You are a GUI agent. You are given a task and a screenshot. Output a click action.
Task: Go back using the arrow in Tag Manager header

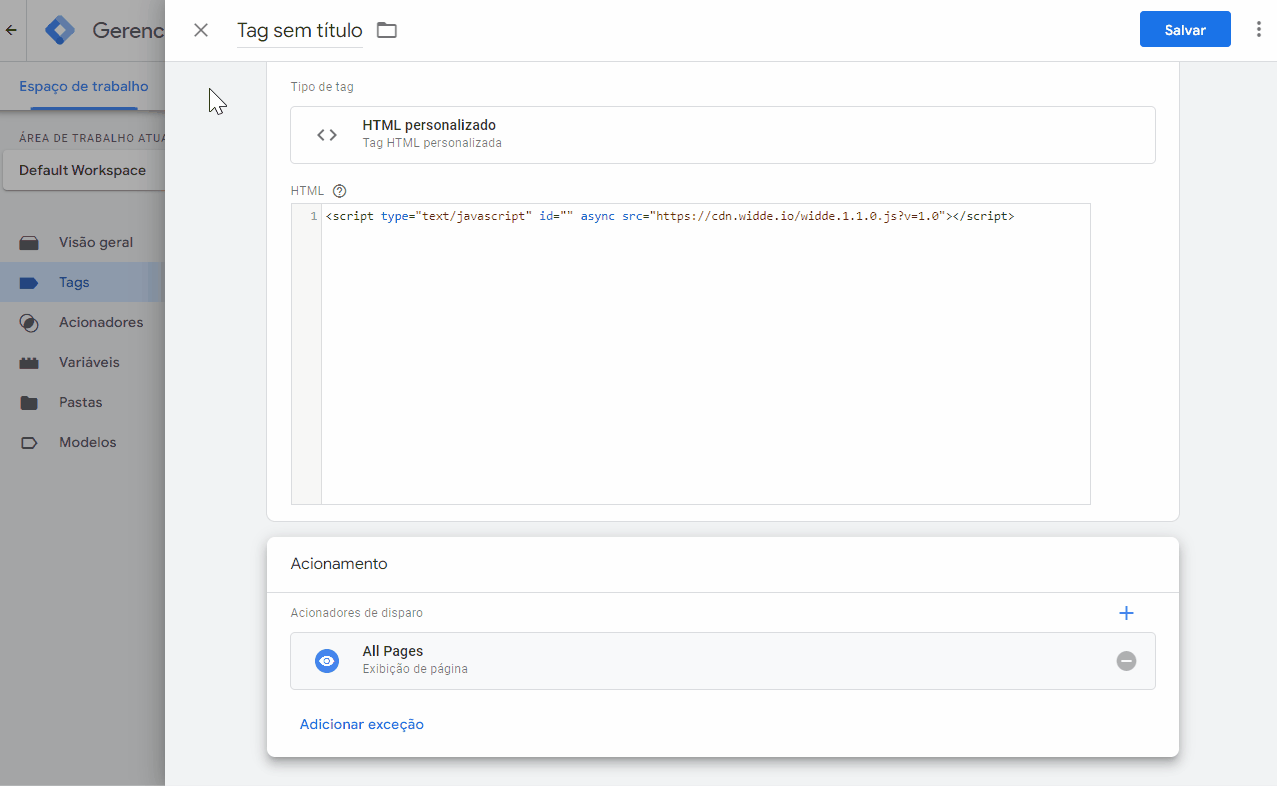[11, 30]
